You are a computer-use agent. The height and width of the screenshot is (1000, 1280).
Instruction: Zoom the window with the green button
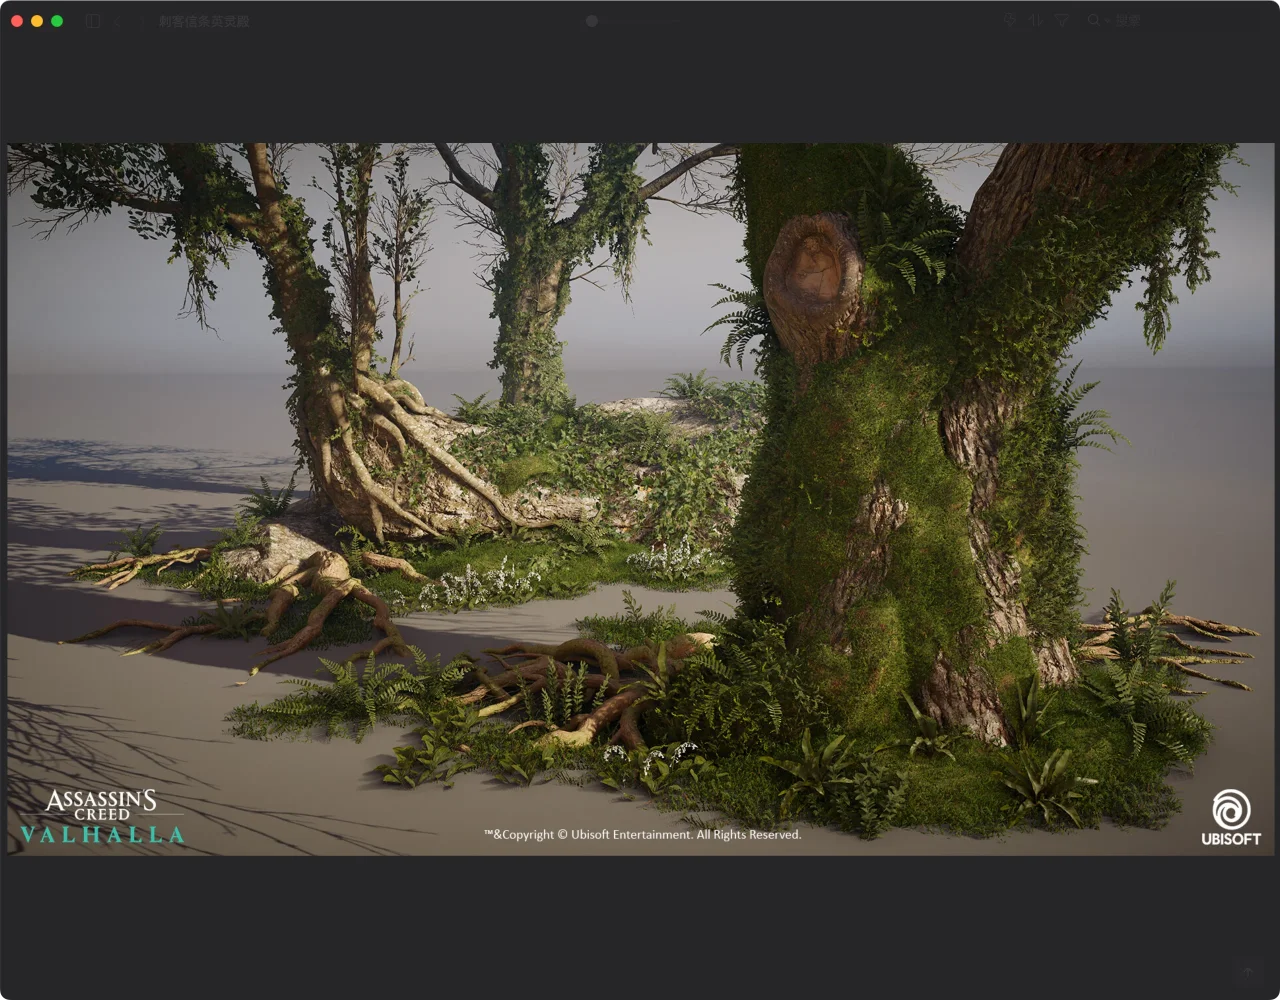[x=57, y=21]
